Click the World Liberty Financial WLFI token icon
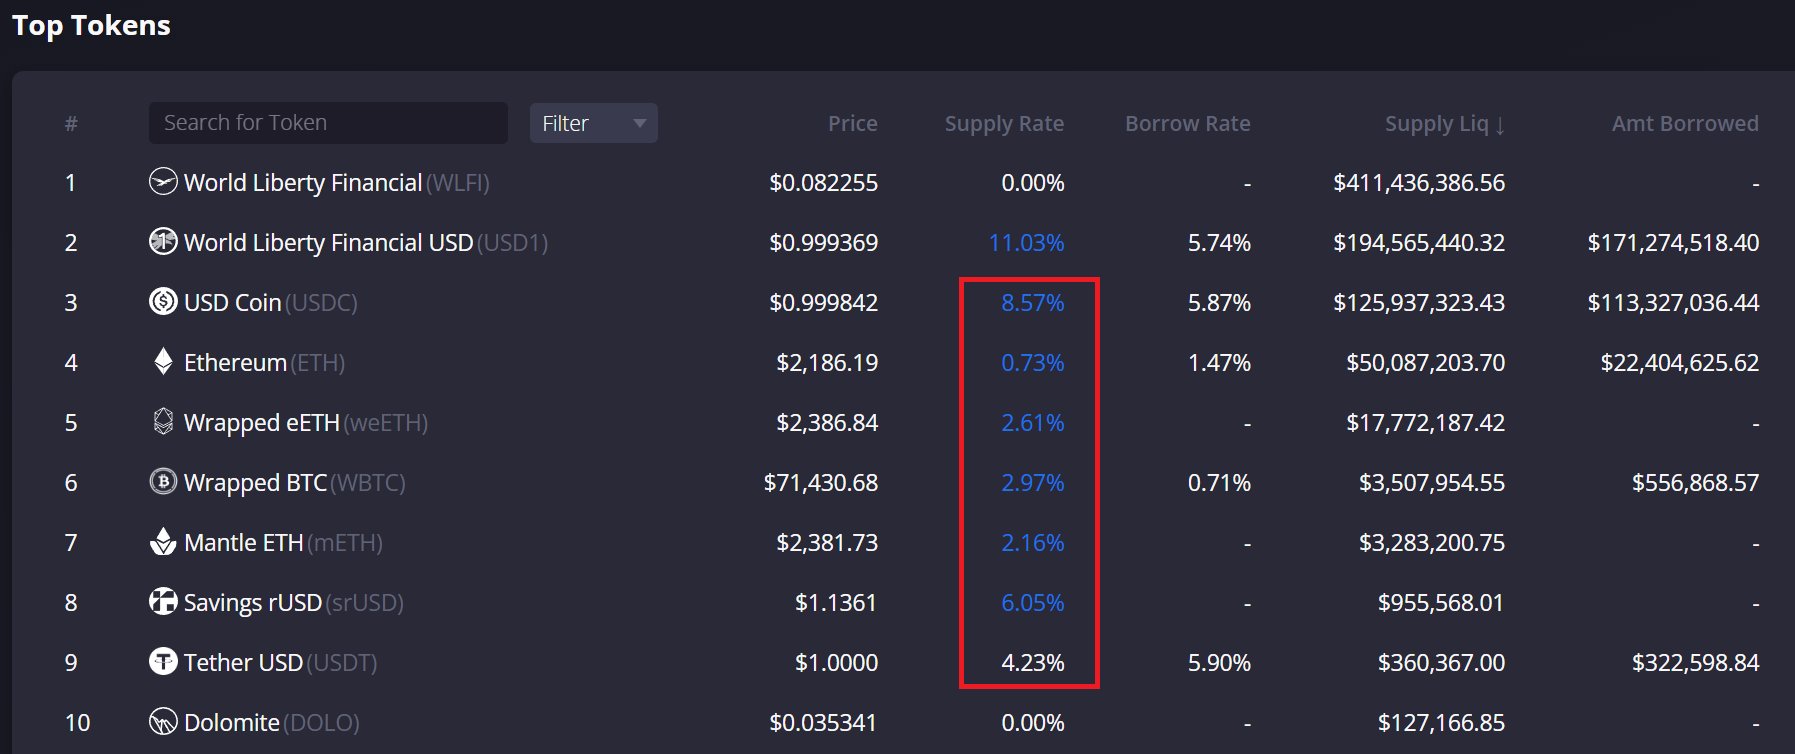 click(163, 182)
